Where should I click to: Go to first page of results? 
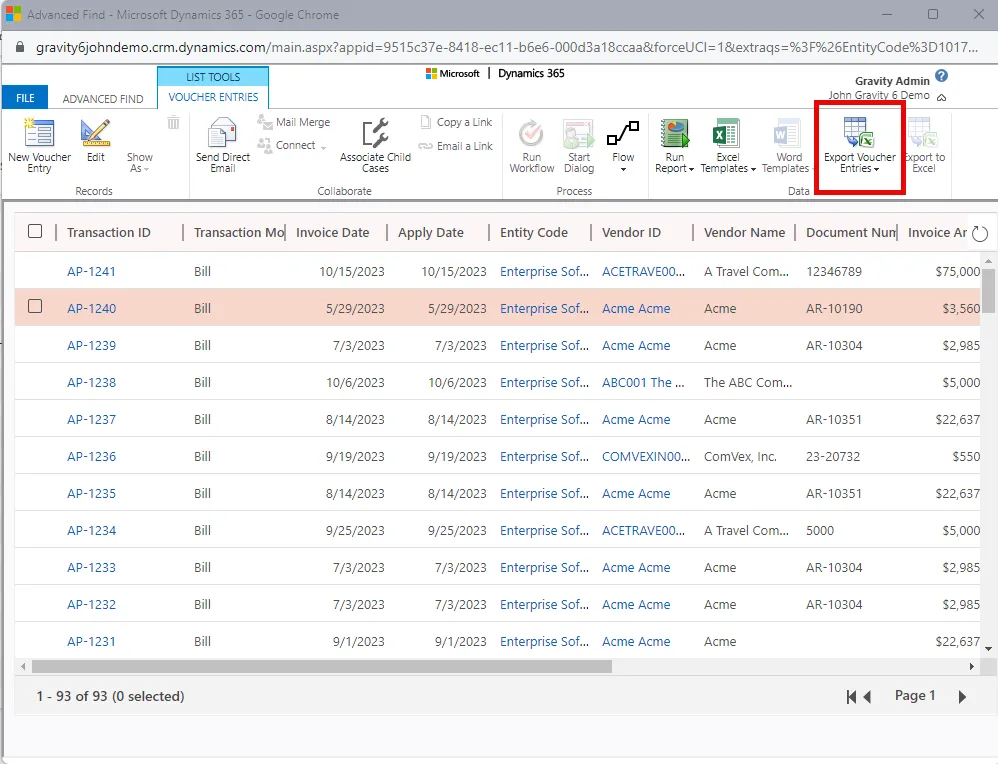pyautogui.click(x=850, y=697)
